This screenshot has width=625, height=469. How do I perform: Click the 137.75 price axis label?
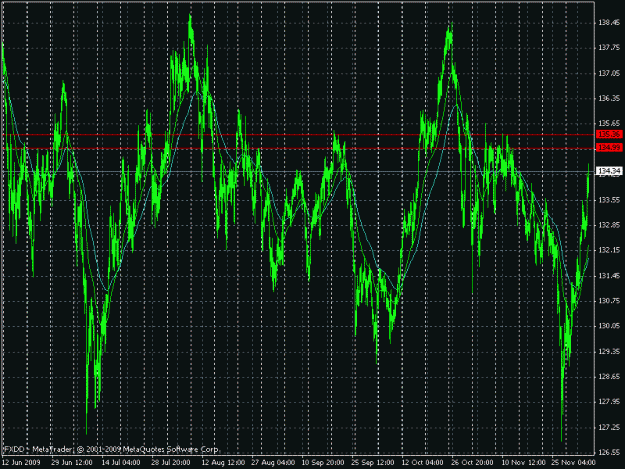pos(609,48)
